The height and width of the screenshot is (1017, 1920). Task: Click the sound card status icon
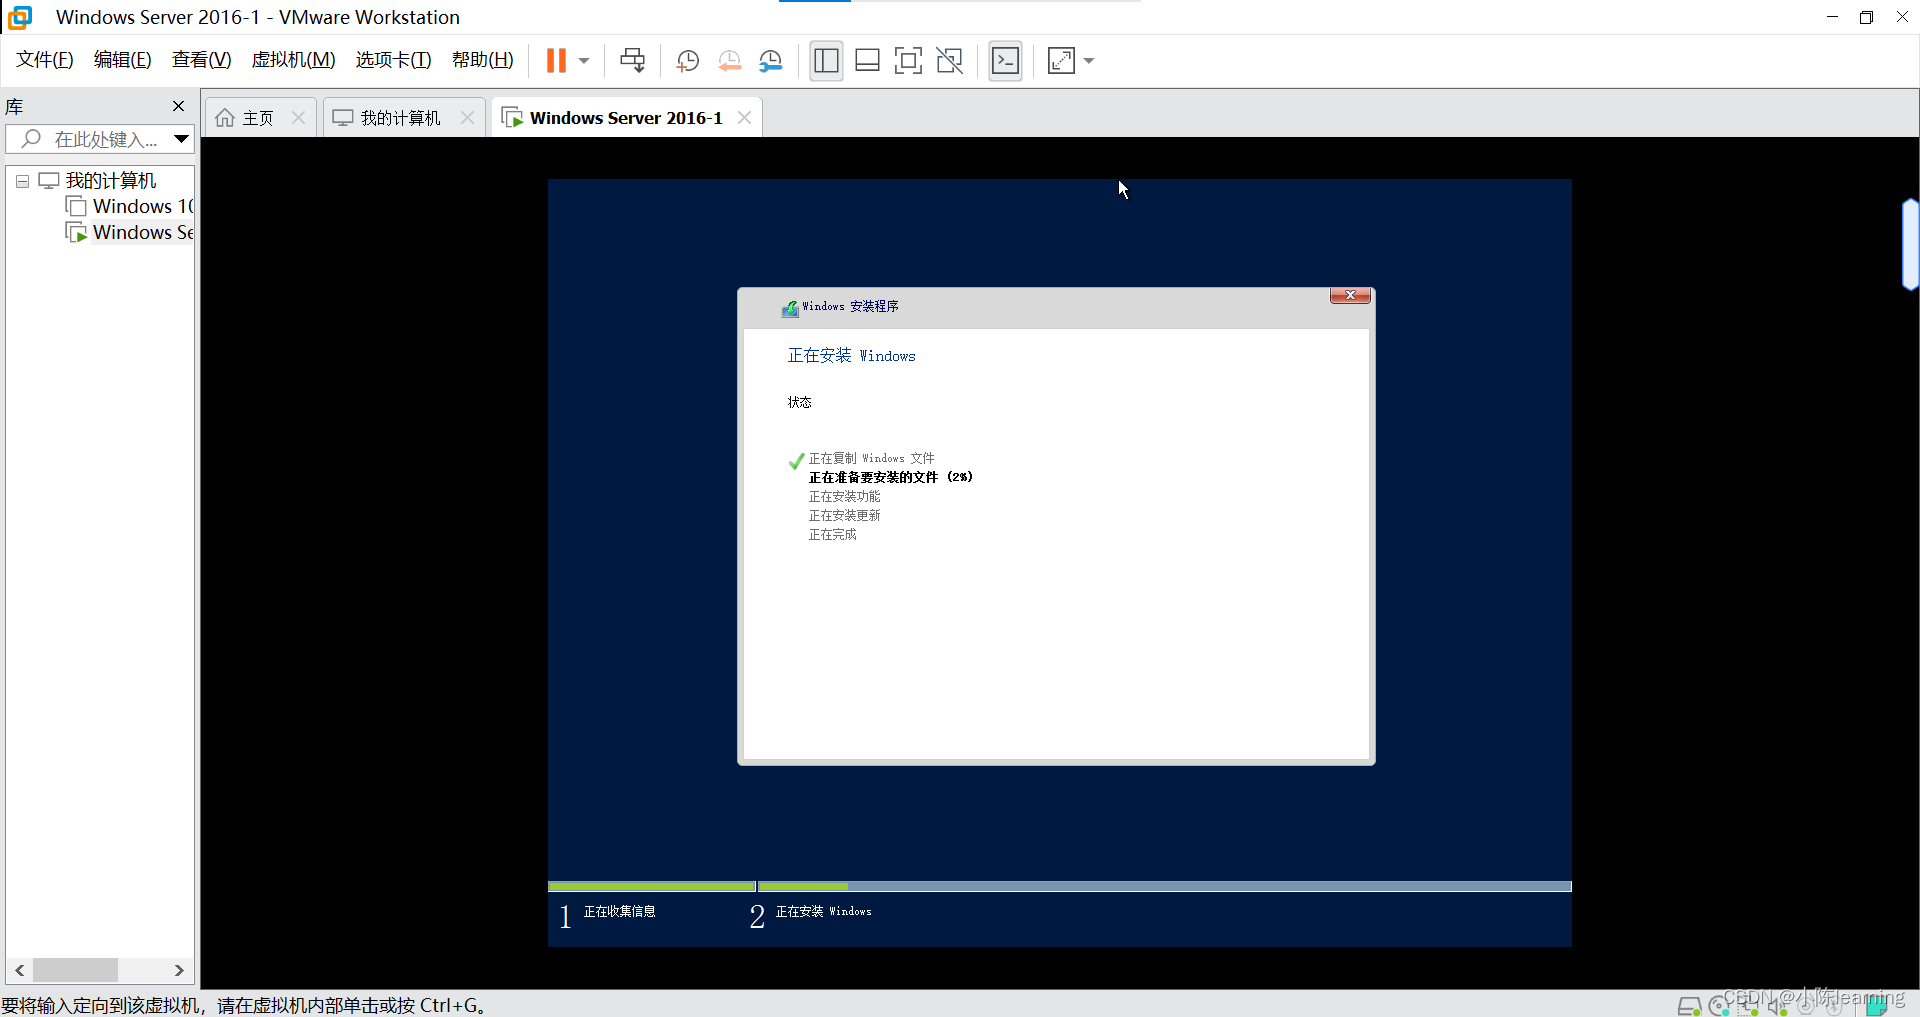(x=1777, y=1006)
